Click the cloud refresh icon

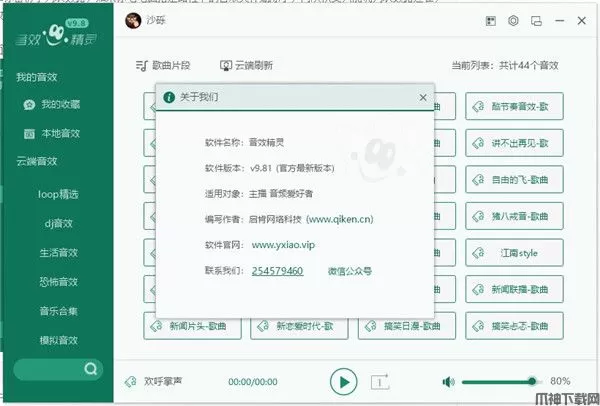[x=226, y=66]
